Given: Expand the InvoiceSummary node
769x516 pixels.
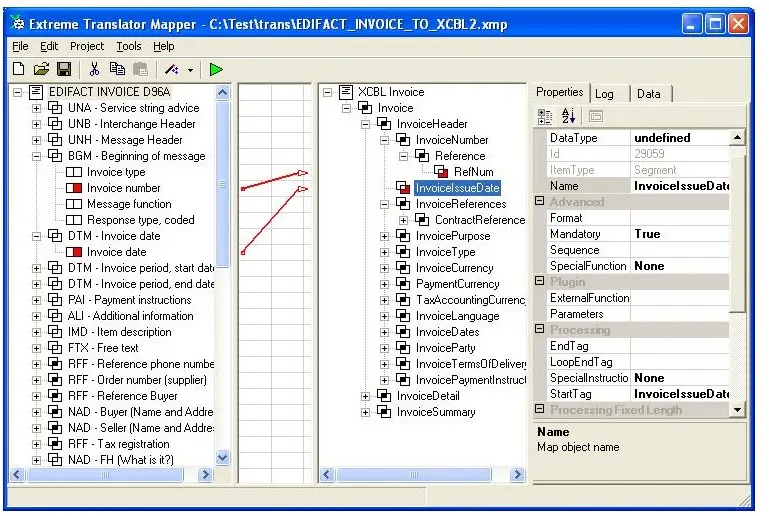Looking at the screenshot, I should [x=365, y=413].
